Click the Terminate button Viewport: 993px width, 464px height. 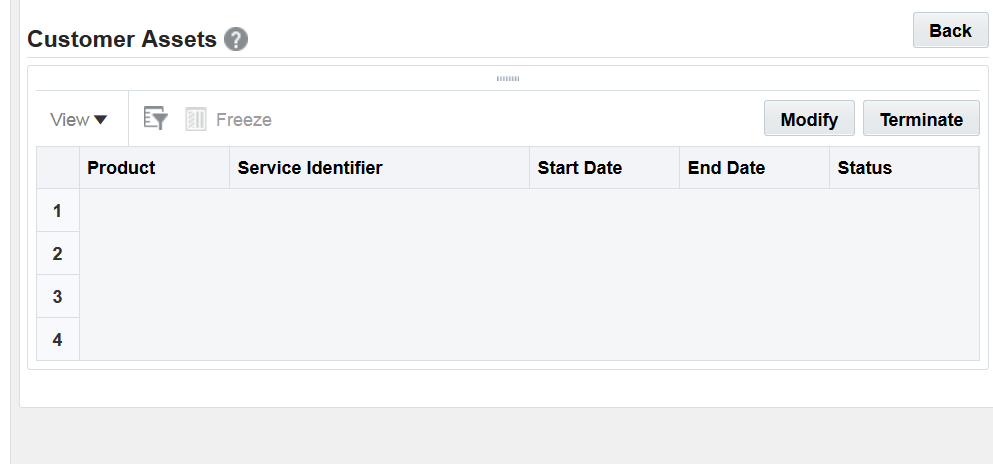(921, 119)
